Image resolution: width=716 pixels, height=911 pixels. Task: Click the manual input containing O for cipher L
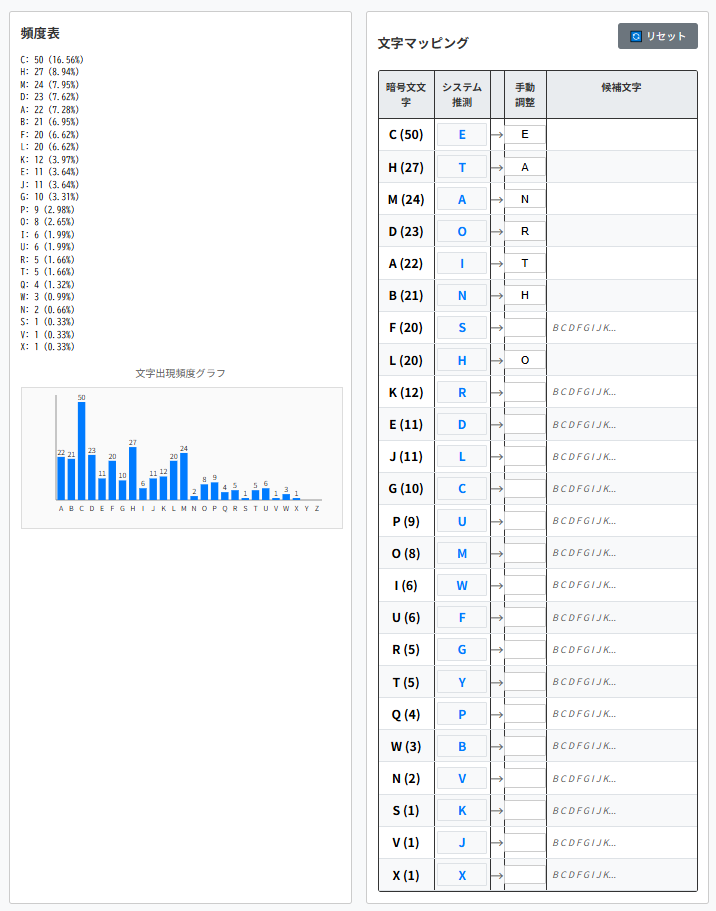[525, 360]
